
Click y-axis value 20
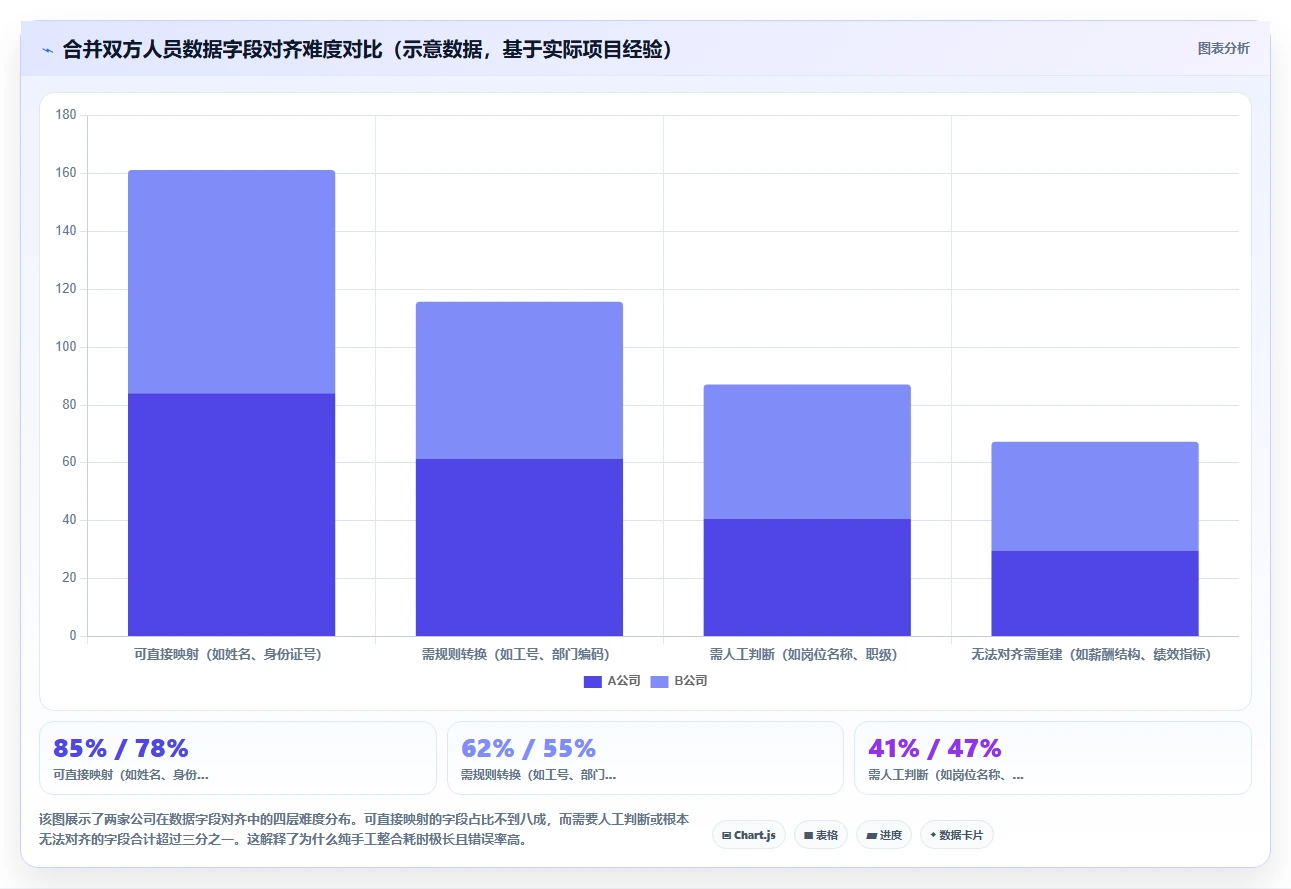(x=69, y=578)
